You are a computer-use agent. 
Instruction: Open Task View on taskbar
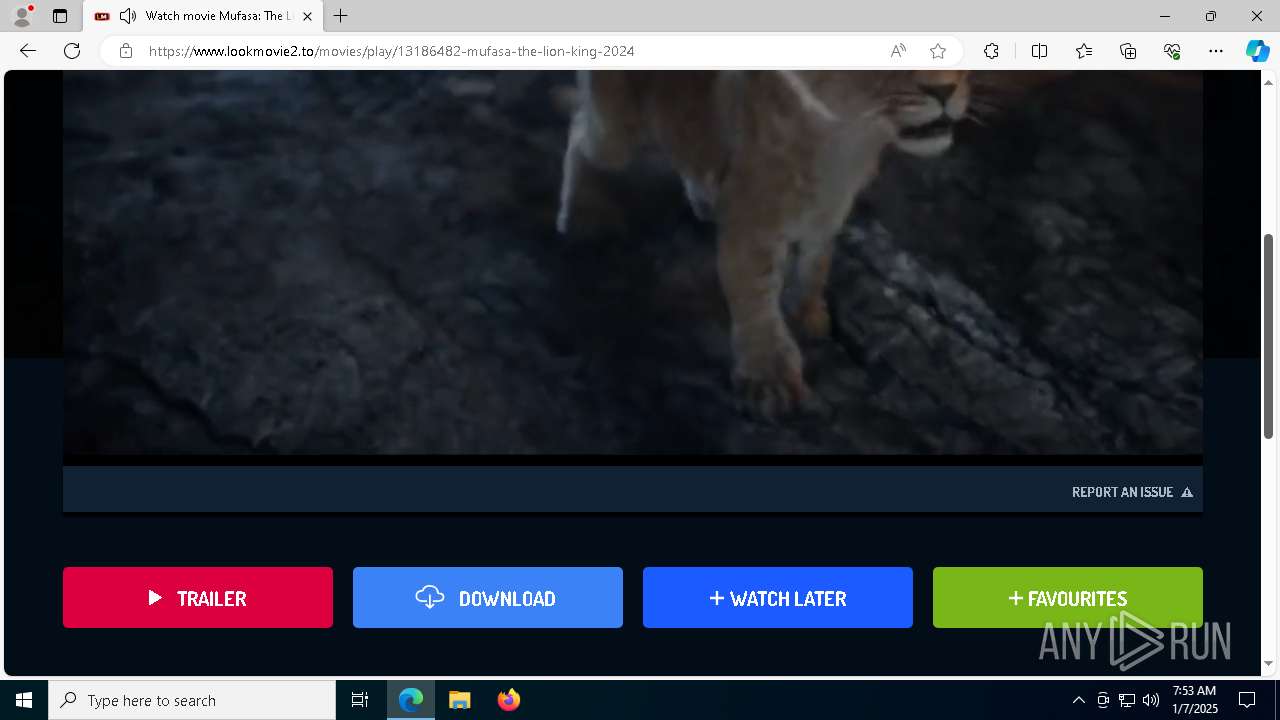360,700
